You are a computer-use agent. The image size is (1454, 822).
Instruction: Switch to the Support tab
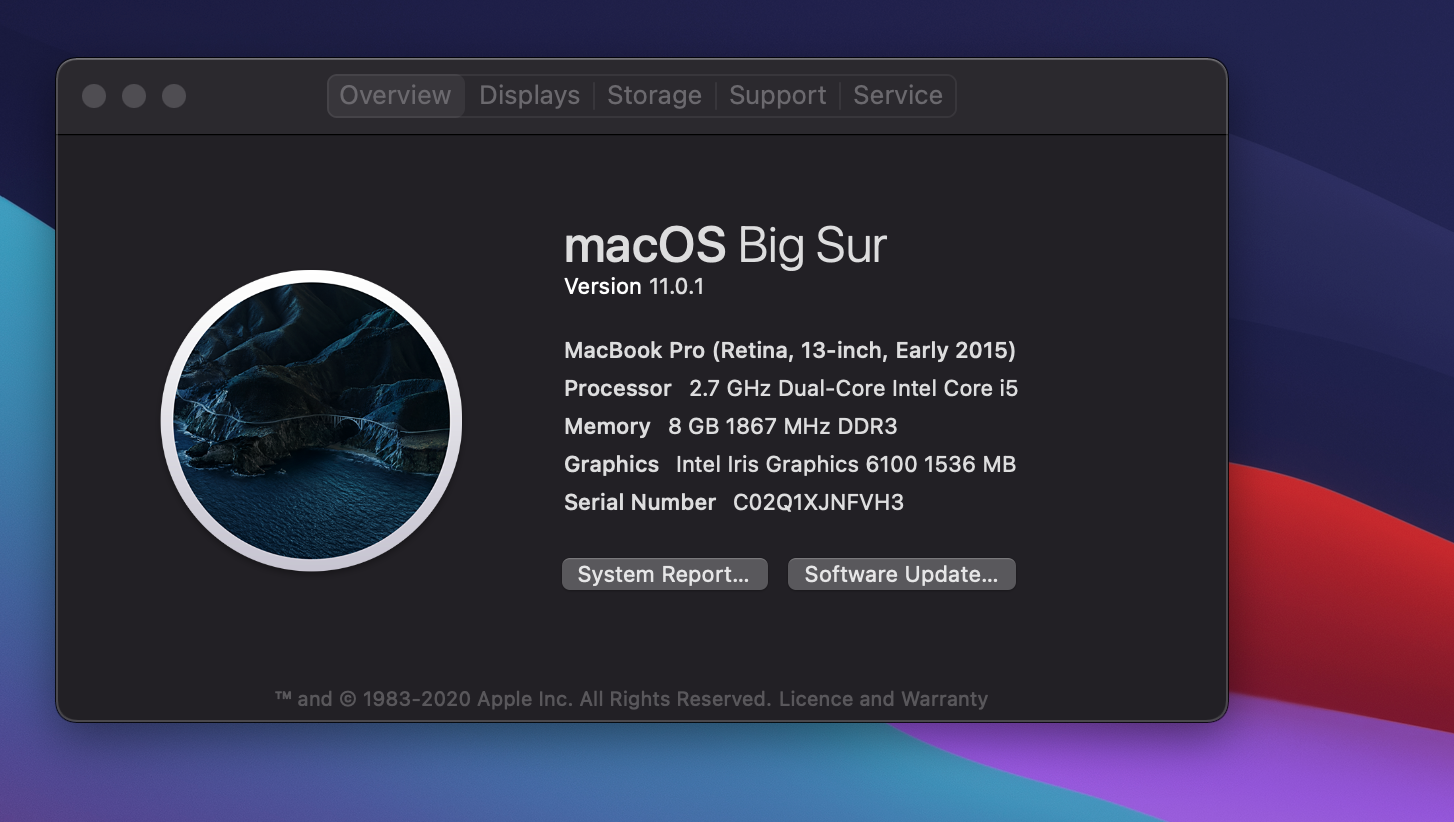tap(777, 95)
